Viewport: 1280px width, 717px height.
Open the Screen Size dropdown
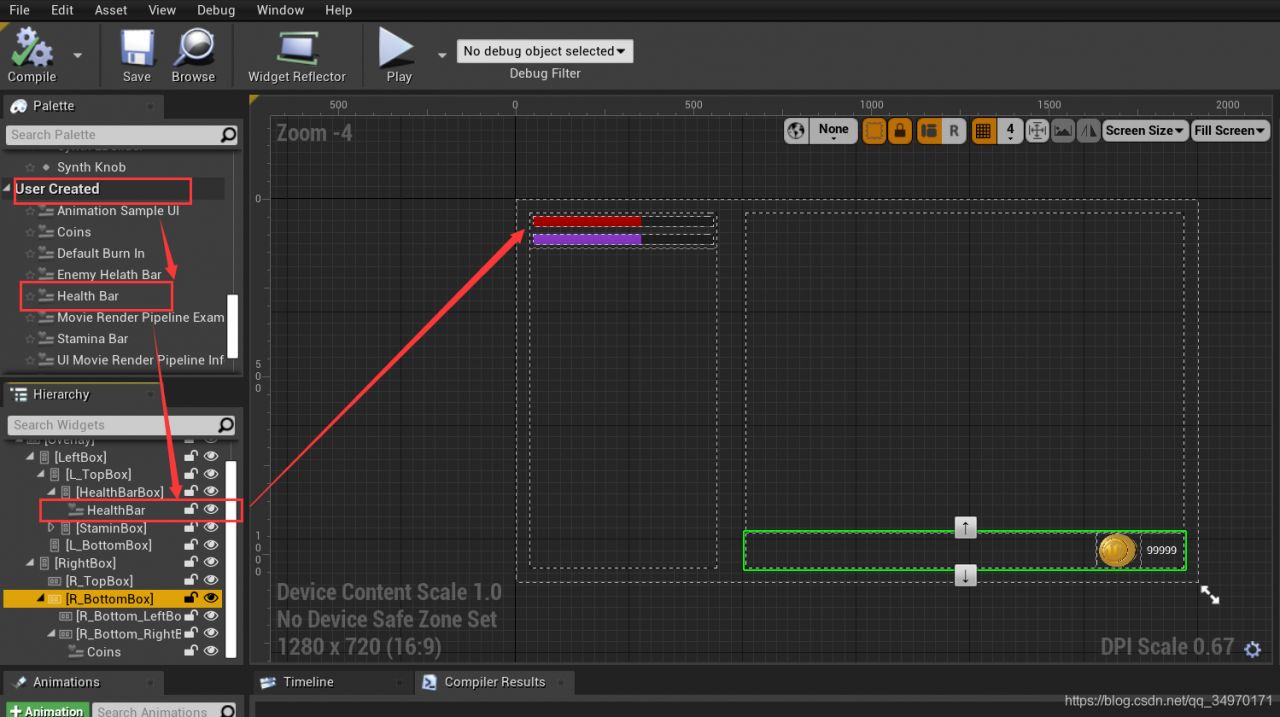[1145, 131]
